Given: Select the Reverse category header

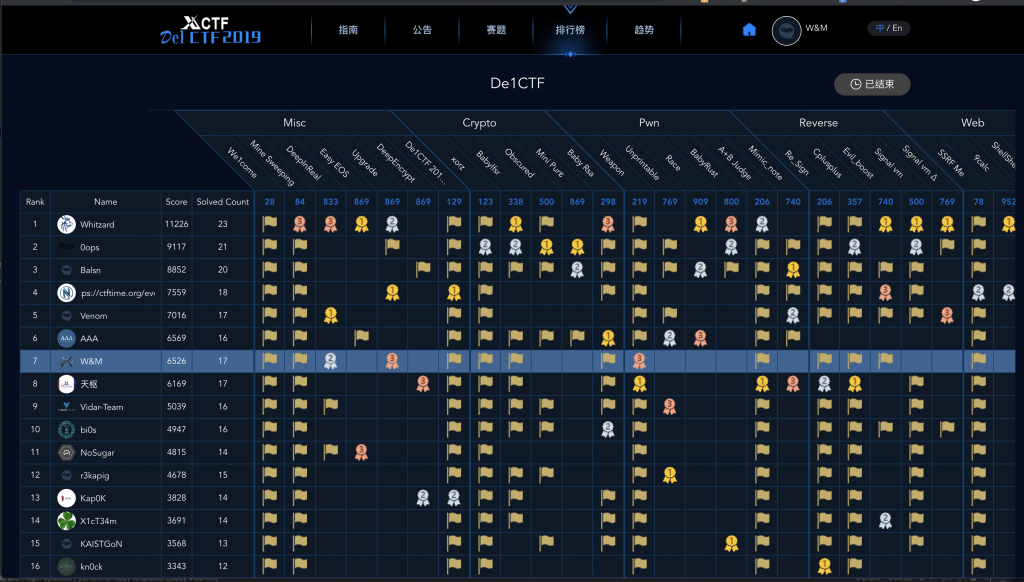Looking at the screenshot, I should (x=818, y=123).
